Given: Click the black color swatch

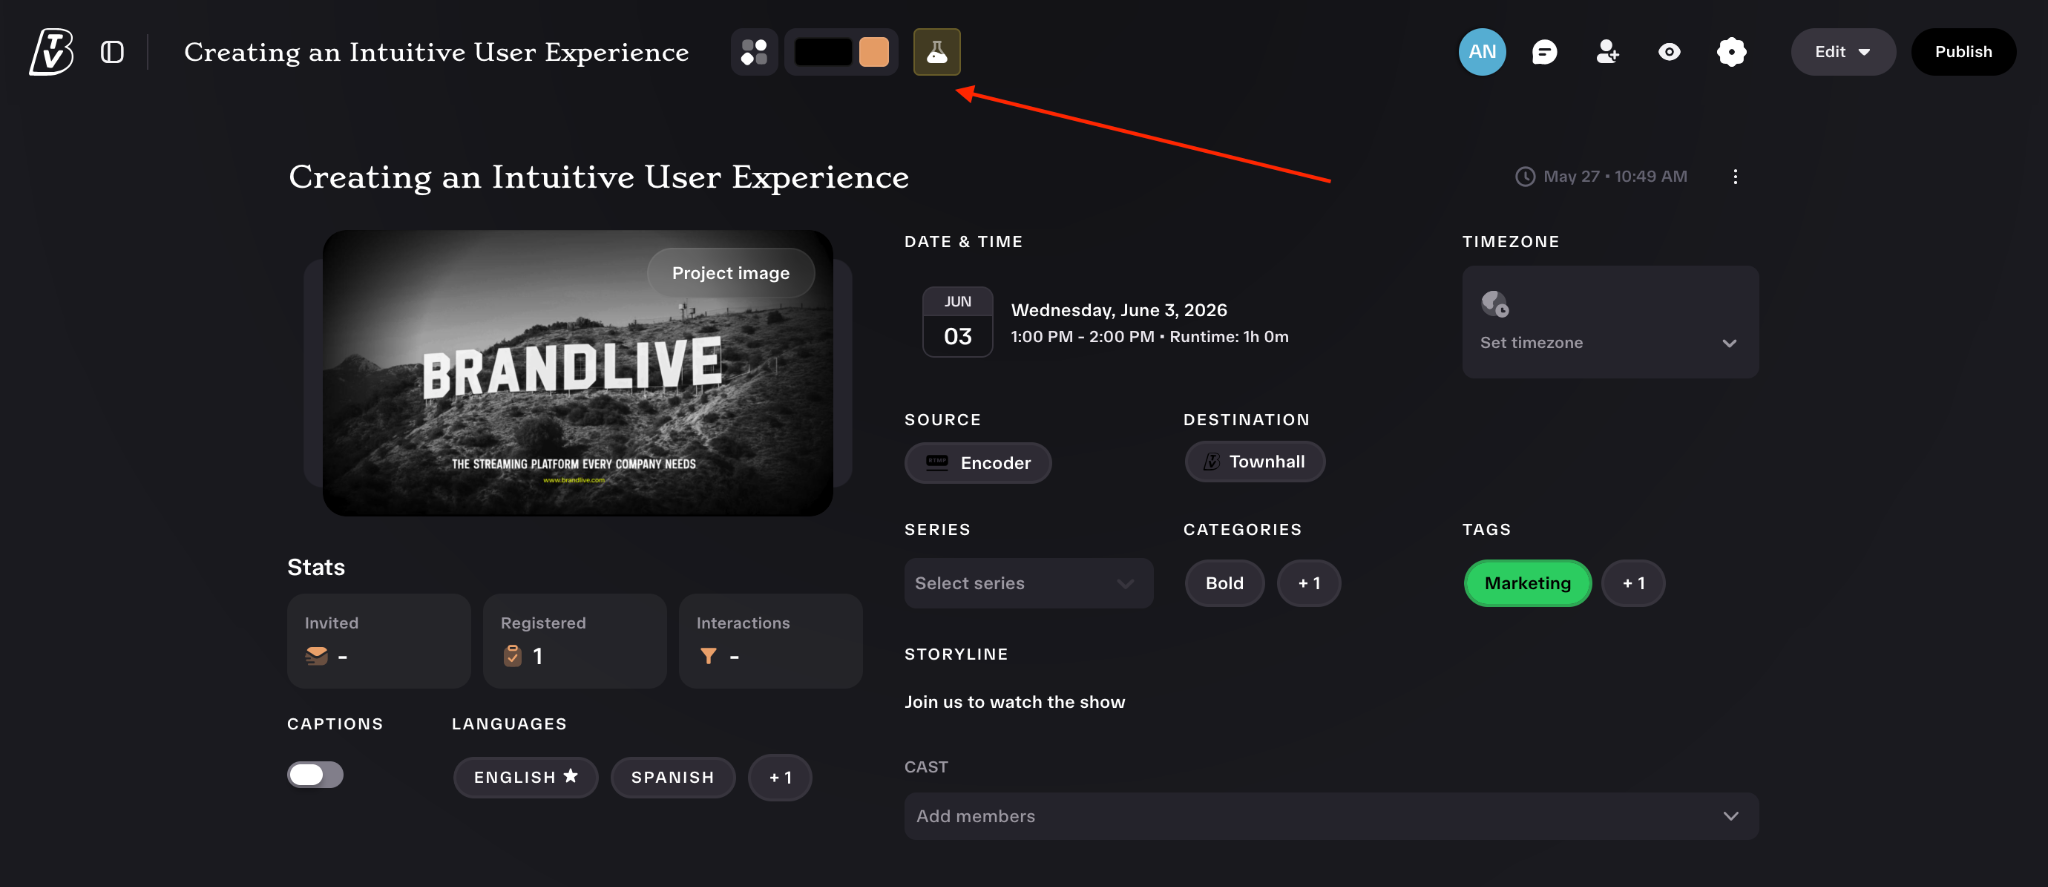Looking at the screenshot, I should (x=823, y=52).
